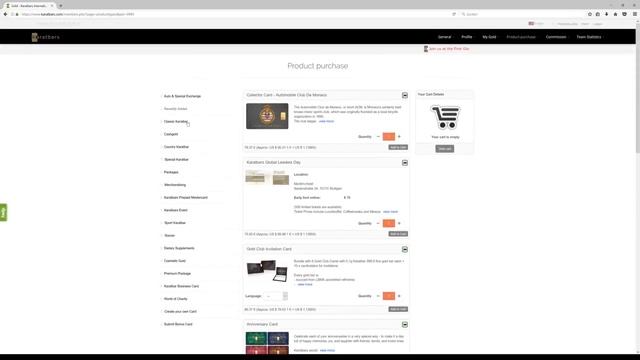Click quantity field of Collector Card Monaco
The width and height of the screenshot is (640, 360).
(x=389, y=137)
